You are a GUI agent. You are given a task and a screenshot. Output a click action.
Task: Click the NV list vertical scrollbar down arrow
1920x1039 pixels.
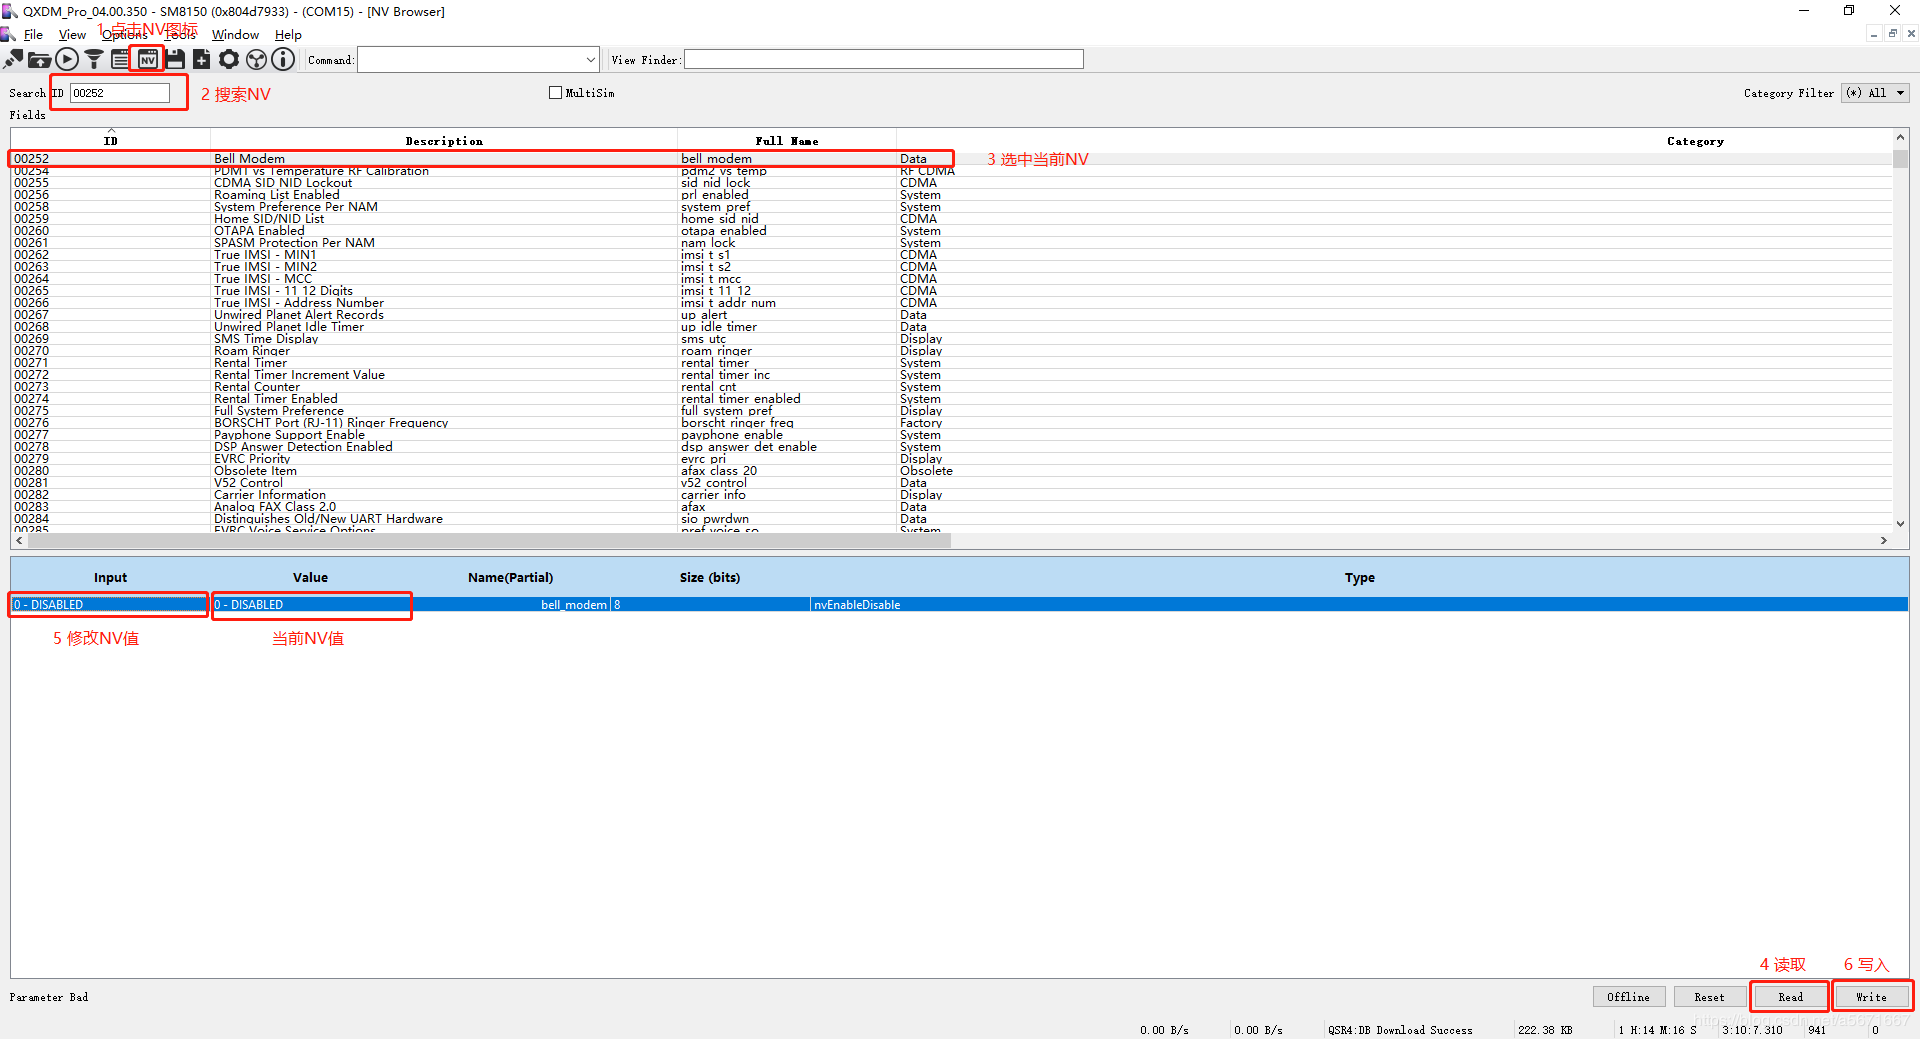point(1900,523)
